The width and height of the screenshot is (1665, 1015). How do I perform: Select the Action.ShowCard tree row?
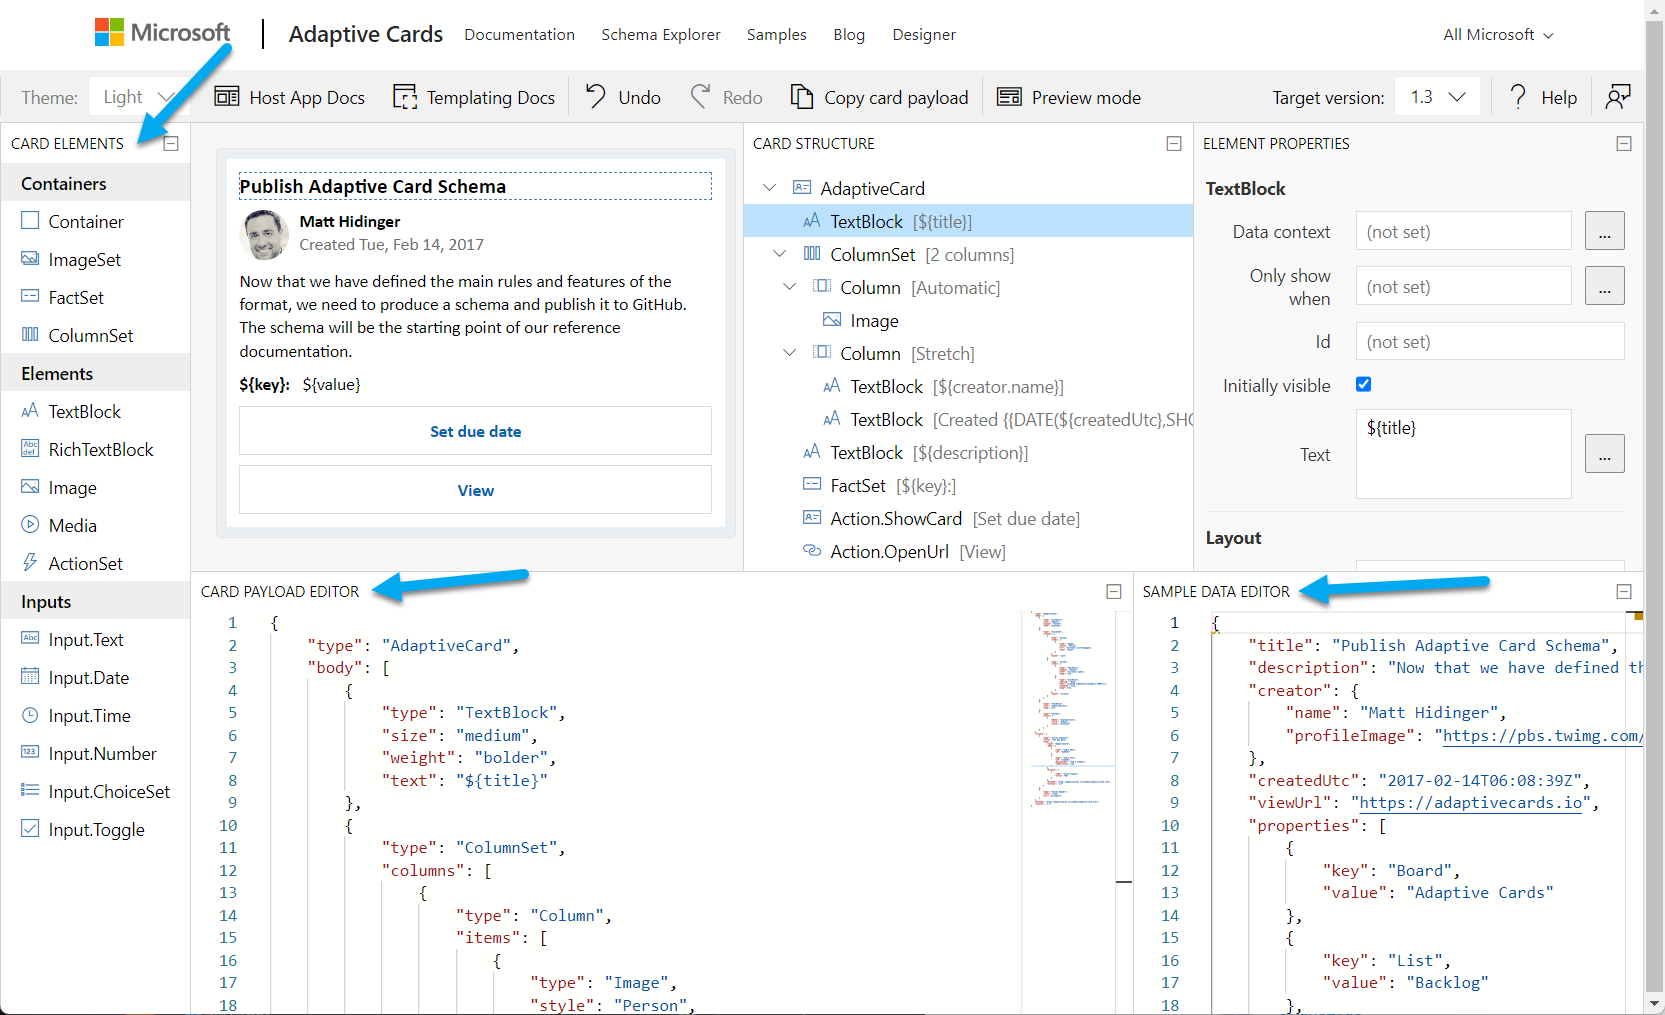[x=968, y=519]
